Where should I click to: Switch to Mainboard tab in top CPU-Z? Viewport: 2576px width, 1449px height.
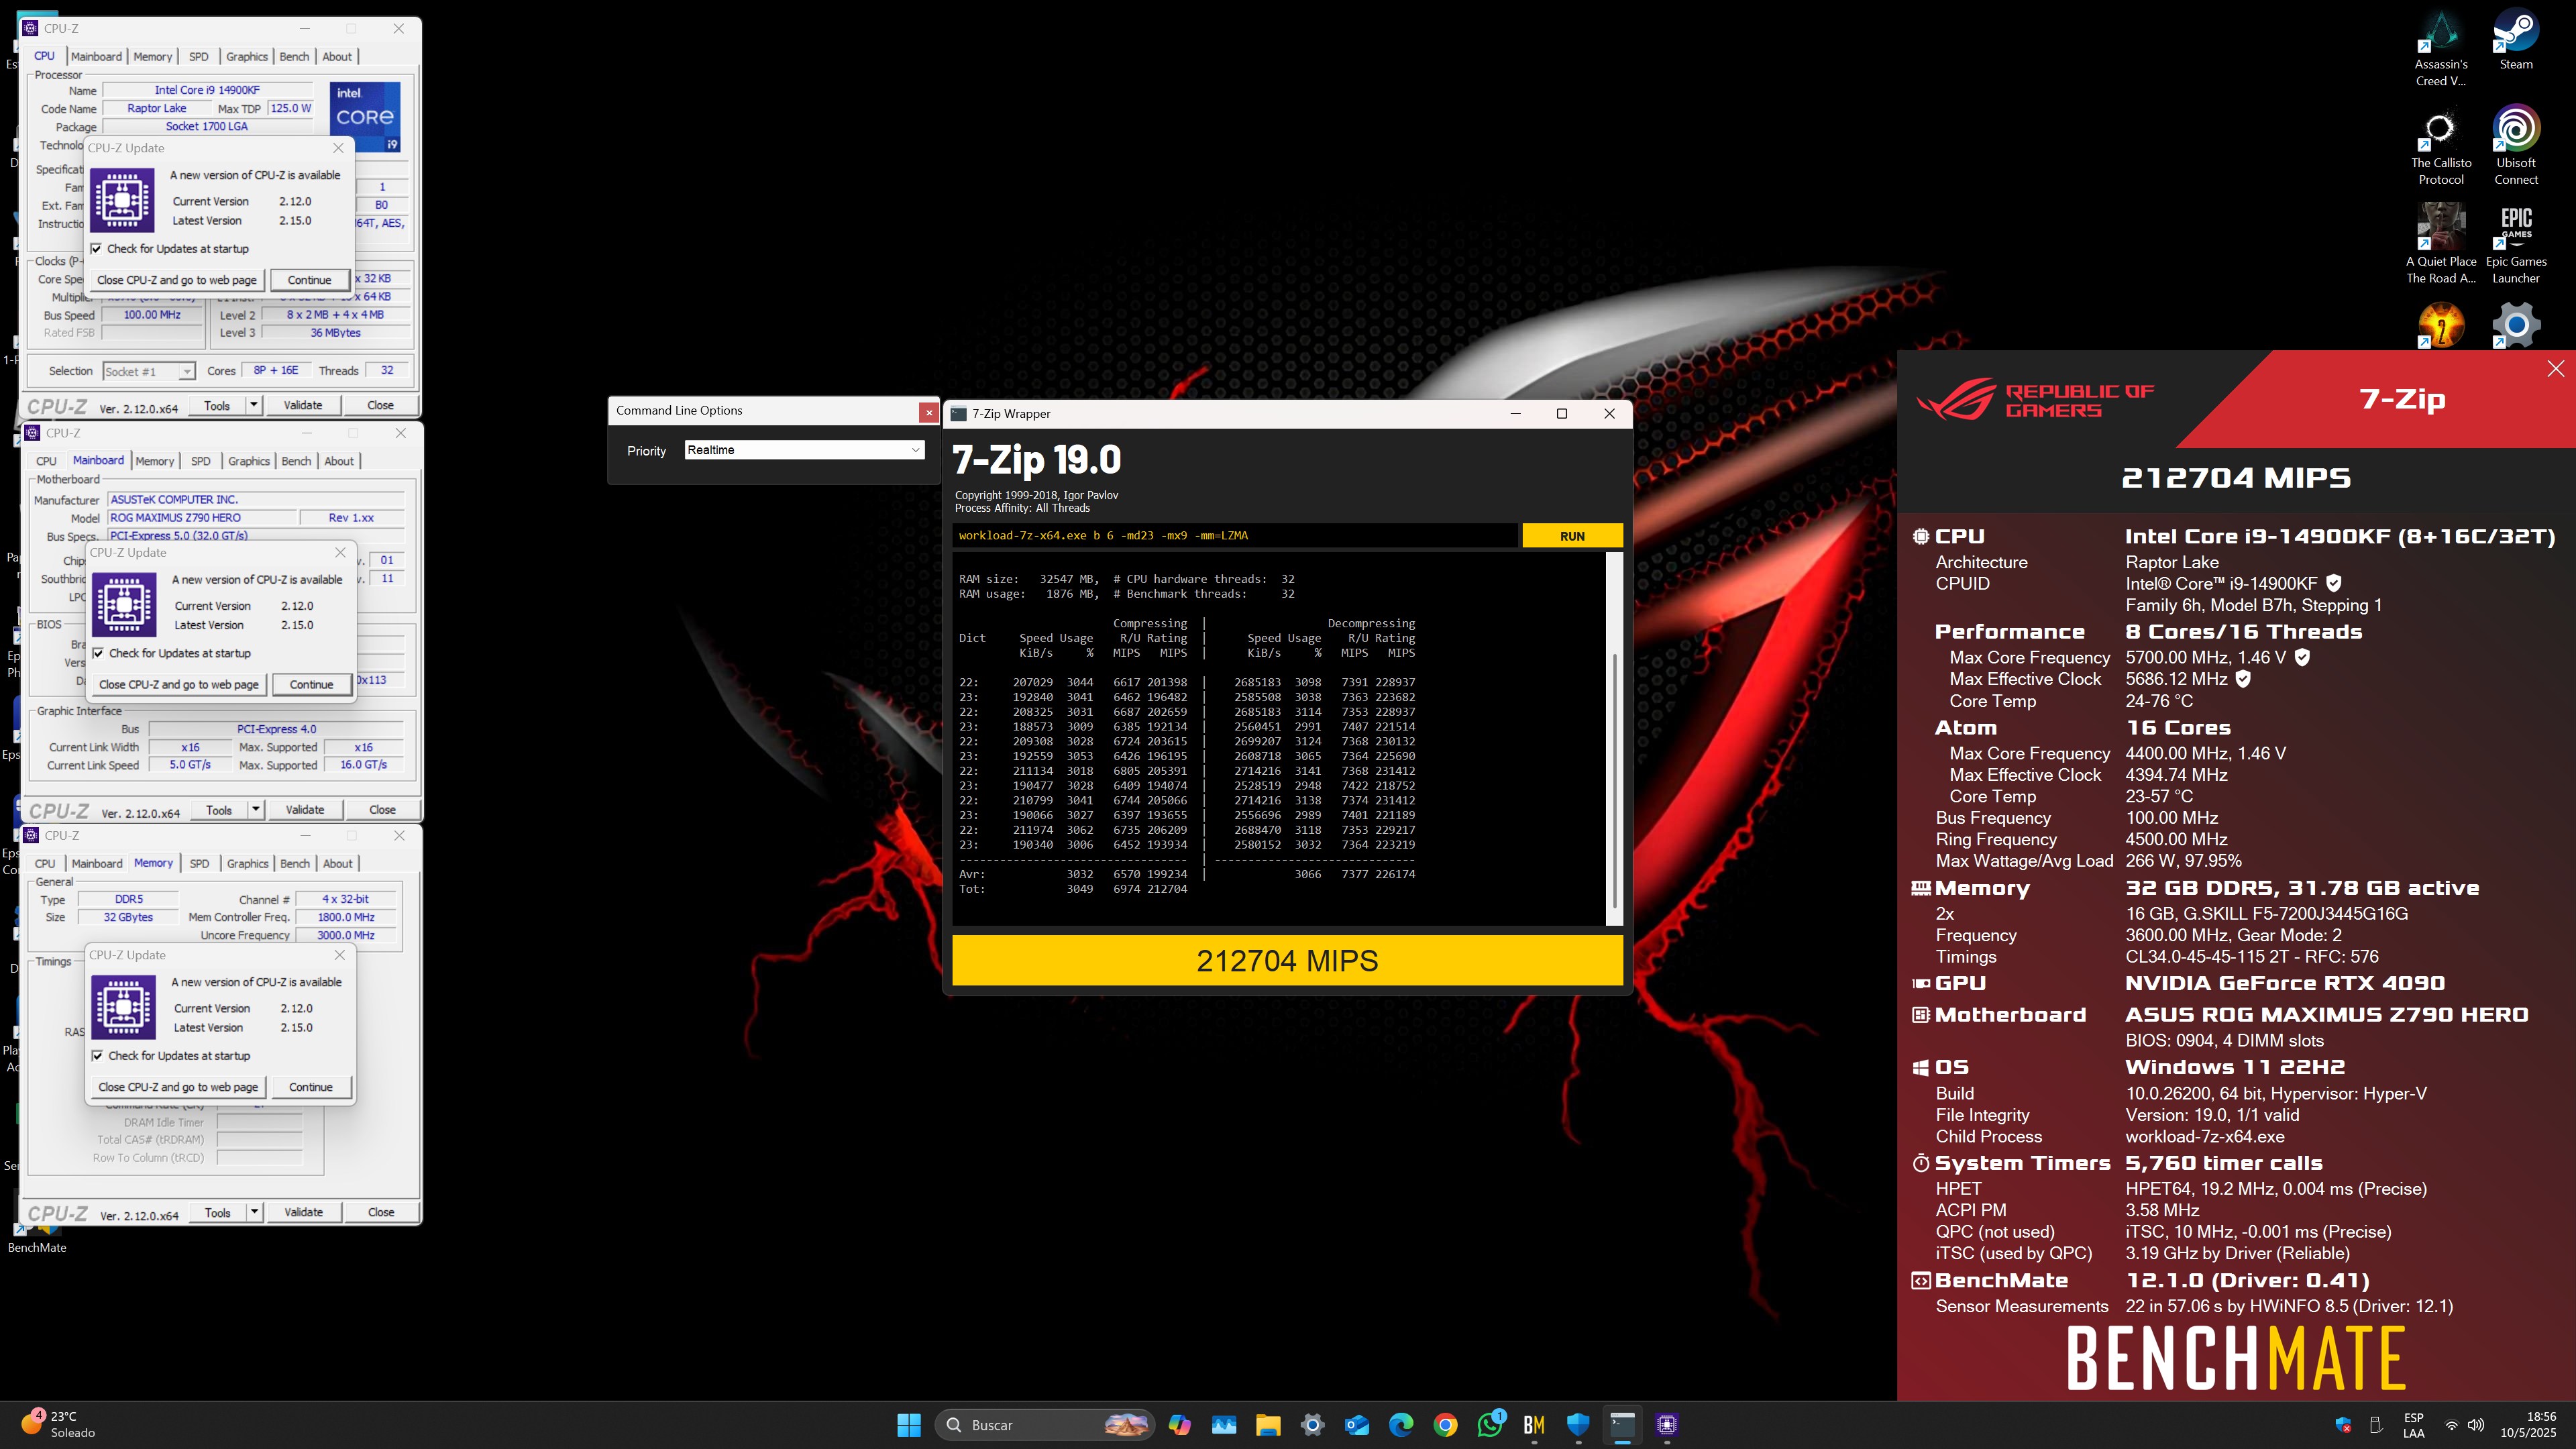[x=96, y=57]
